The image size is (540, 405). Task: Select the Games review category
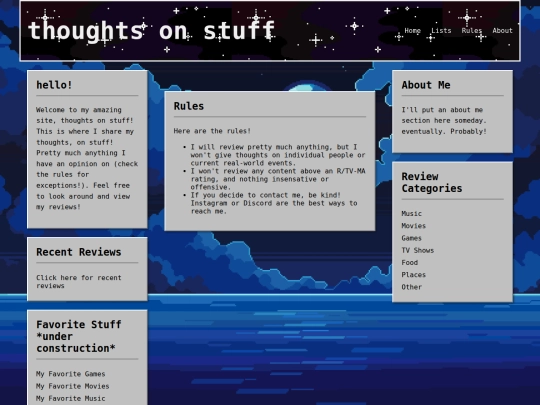pos(411,238)
